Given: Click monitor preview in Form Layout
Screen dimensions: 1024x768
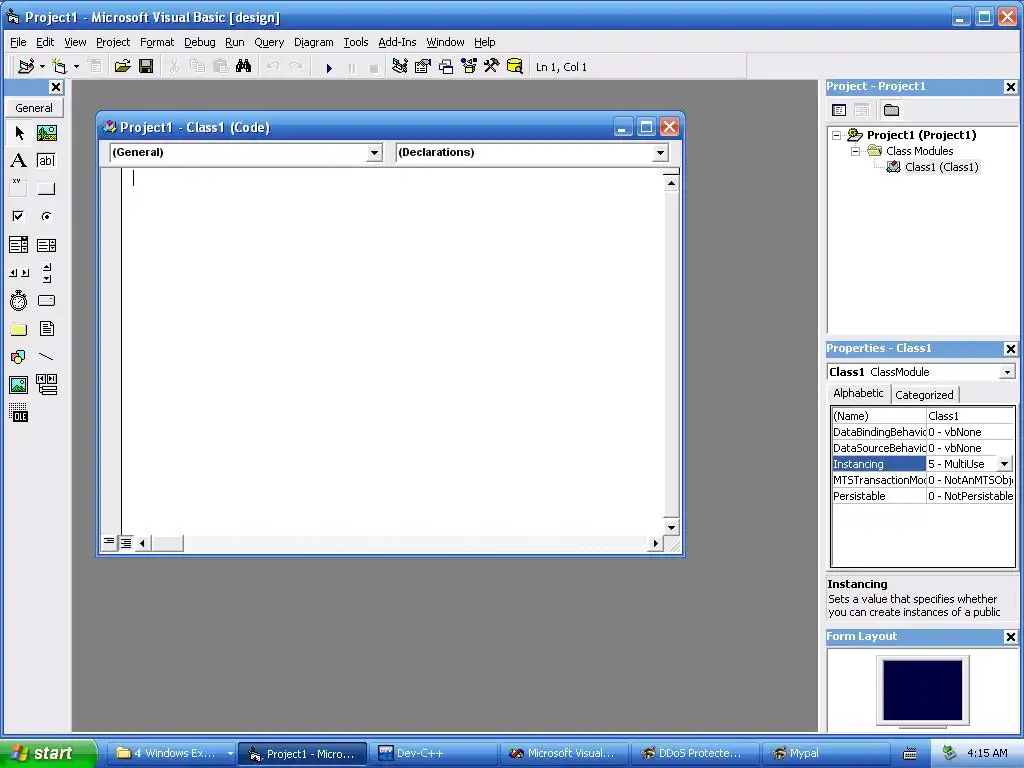Looking at the screenshot, I should pos(922,690).
